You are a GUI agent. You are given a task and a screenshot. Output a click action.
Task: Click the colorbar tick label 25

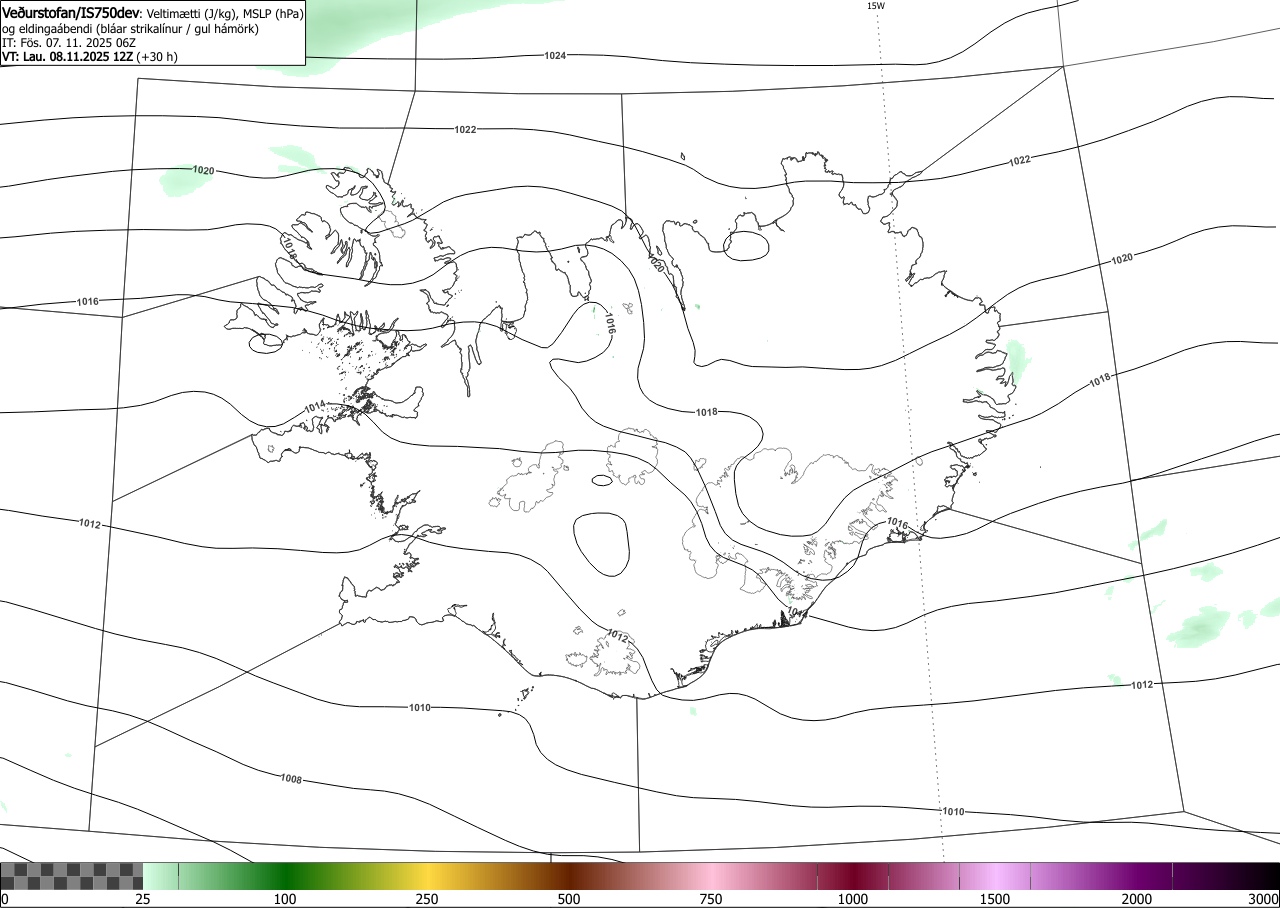[x=143, y=899]
